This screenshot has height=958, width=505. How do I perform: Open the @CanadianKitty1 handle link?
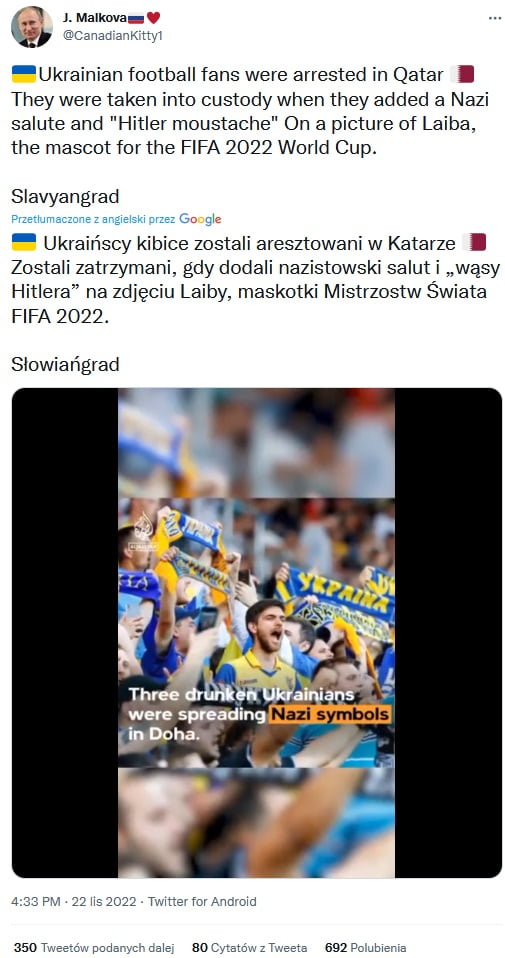tap(112, 35)
